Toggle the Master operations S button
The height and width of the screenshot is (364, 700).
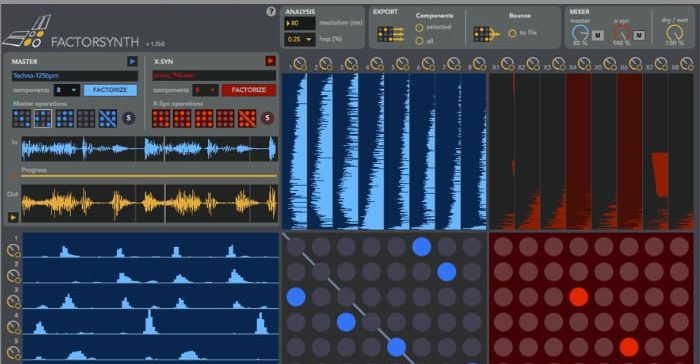click(x=129, y=118)
